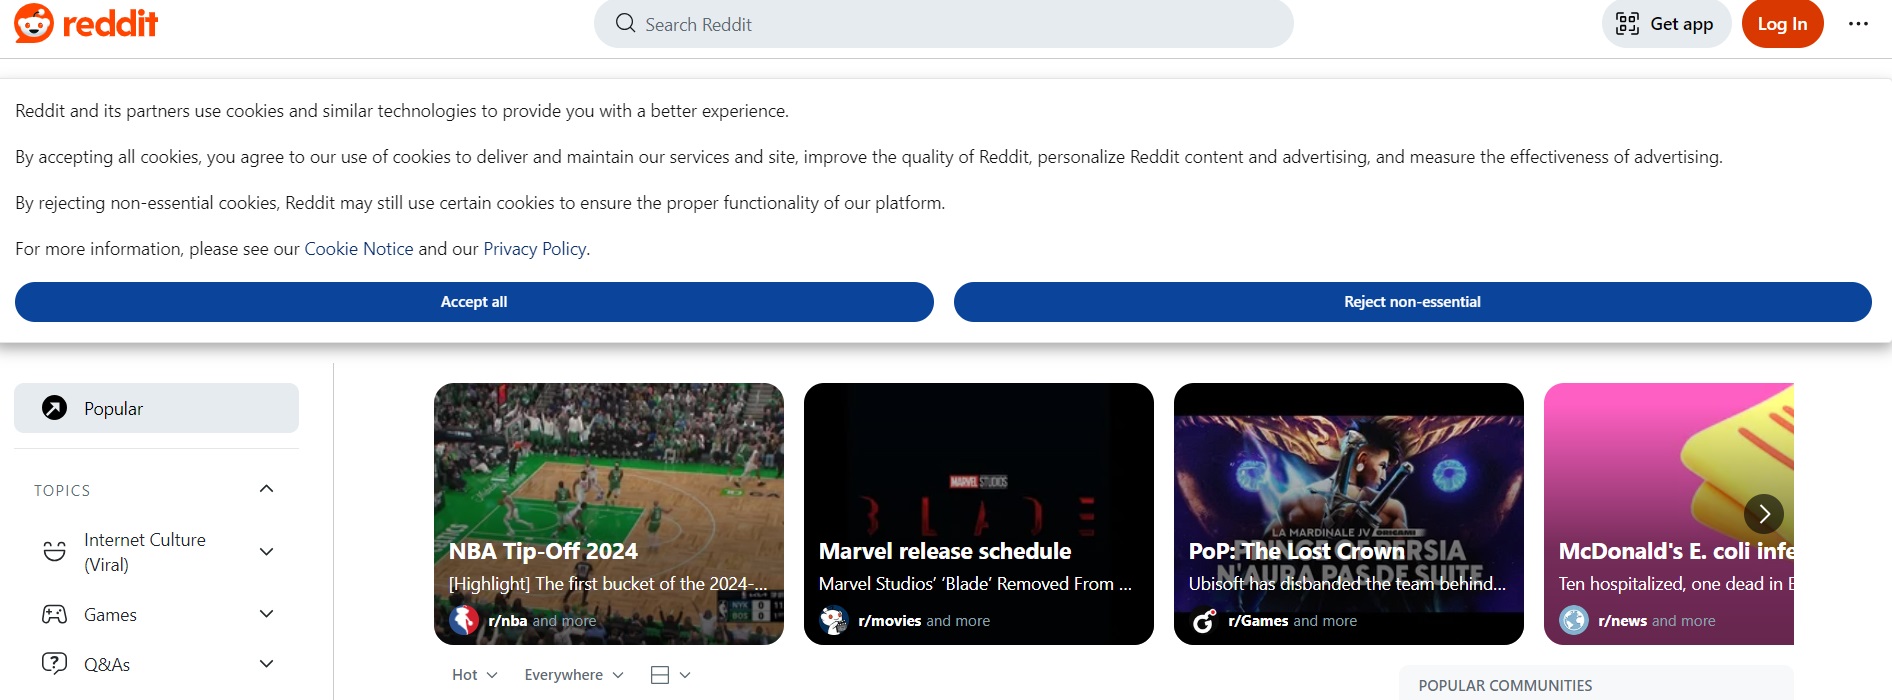Click Accept all cookies

(x=473, y=301)
